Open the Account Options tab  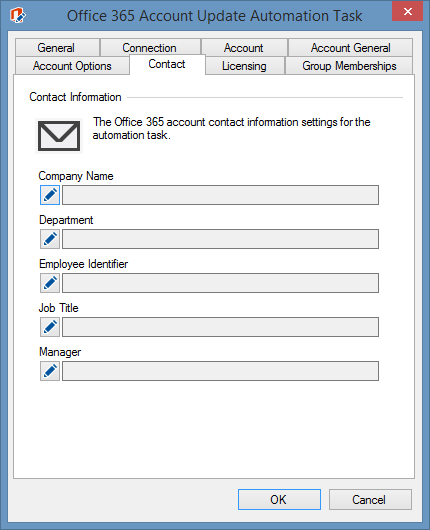coord(72,66)
